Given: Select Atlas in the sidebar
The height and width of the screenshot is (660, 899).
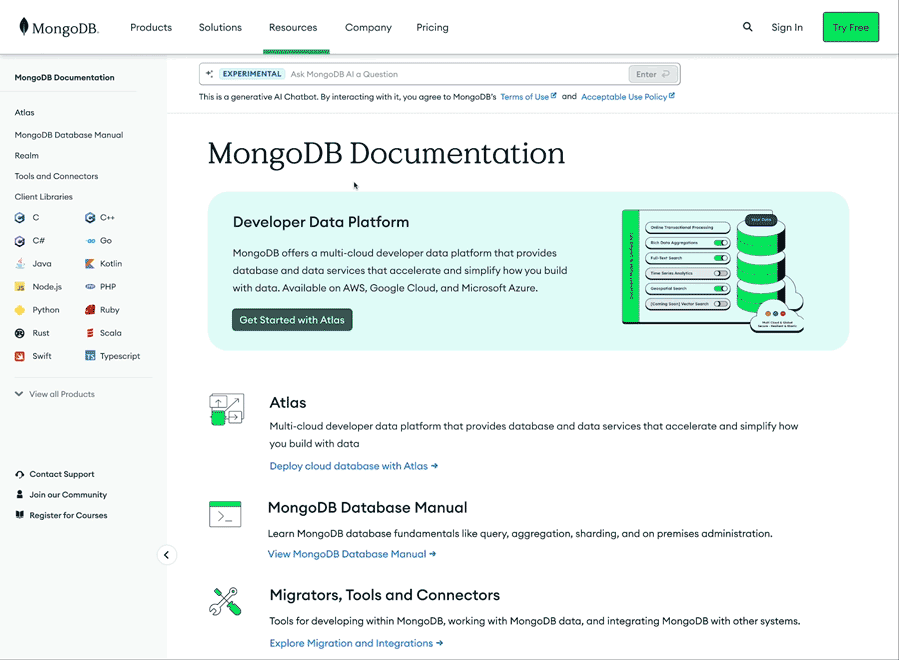Looking at the screenshot, I should [x=25, y=112].
